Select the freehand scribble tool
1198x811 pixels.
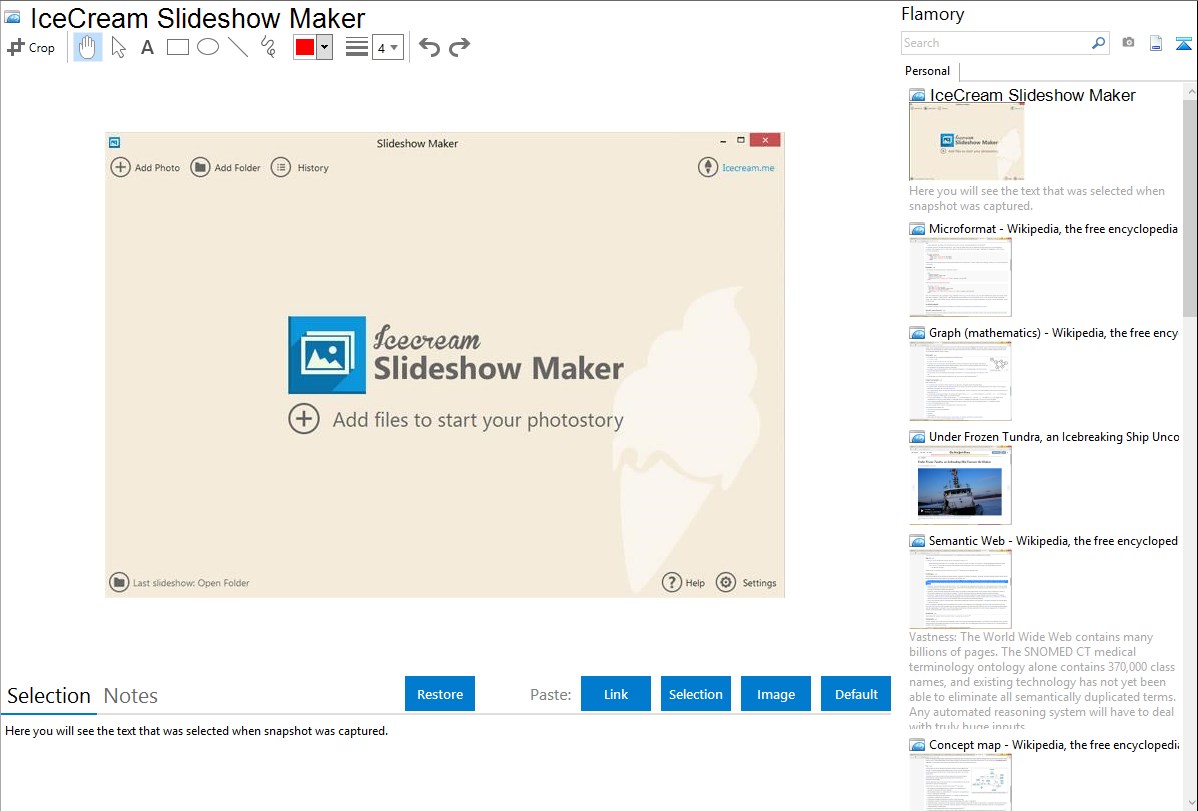[268, 47]
